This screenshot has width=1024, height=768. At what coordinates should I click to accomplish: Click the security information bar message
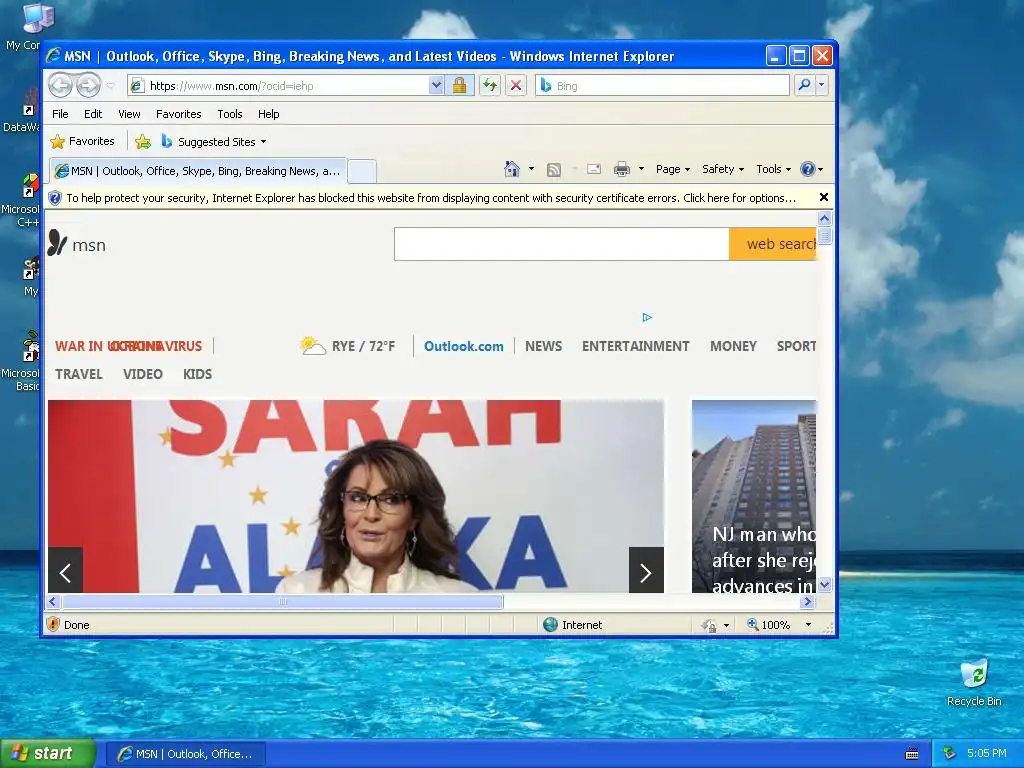point(431,198)
